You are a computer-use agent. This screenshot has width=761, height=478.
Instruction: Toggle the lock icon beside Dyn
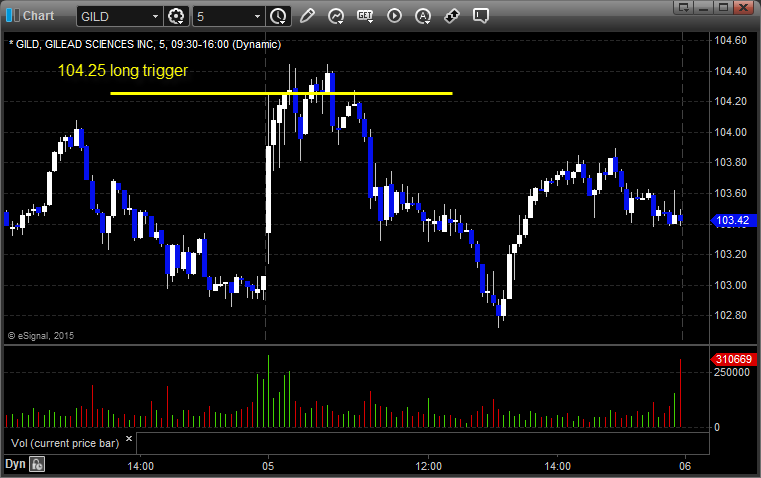point(37,464)
